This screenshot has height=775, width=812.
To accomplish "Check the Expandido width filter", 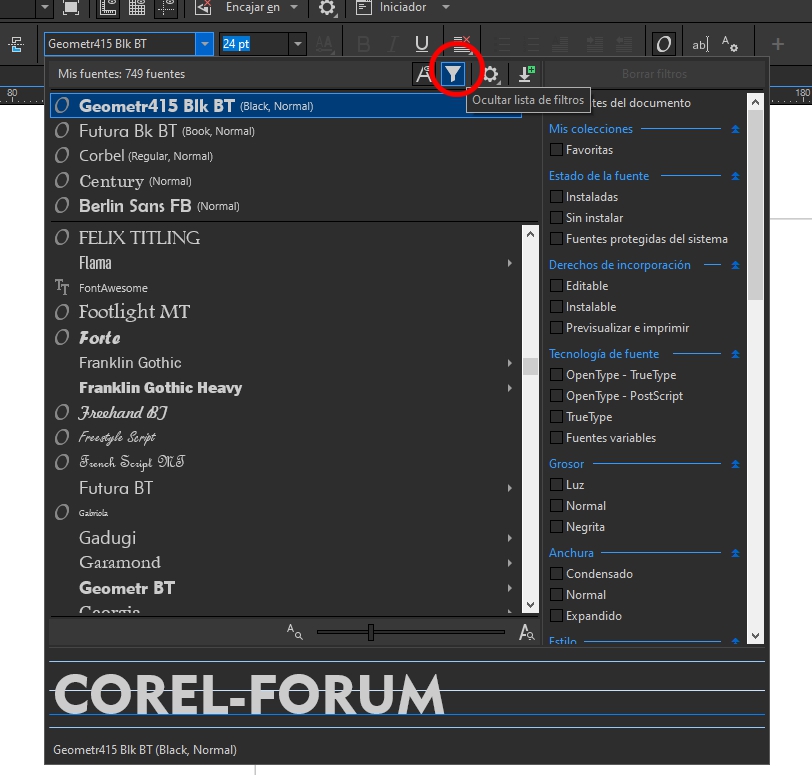I will pos(556,616).
